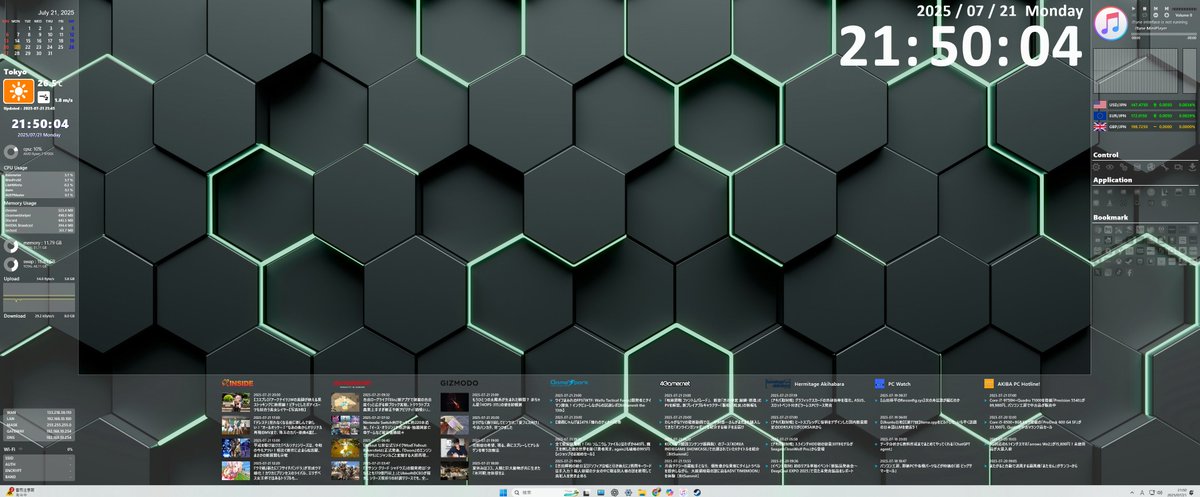Click the European Union flag icon
1200x497 pixels.
click(1100, 116)
